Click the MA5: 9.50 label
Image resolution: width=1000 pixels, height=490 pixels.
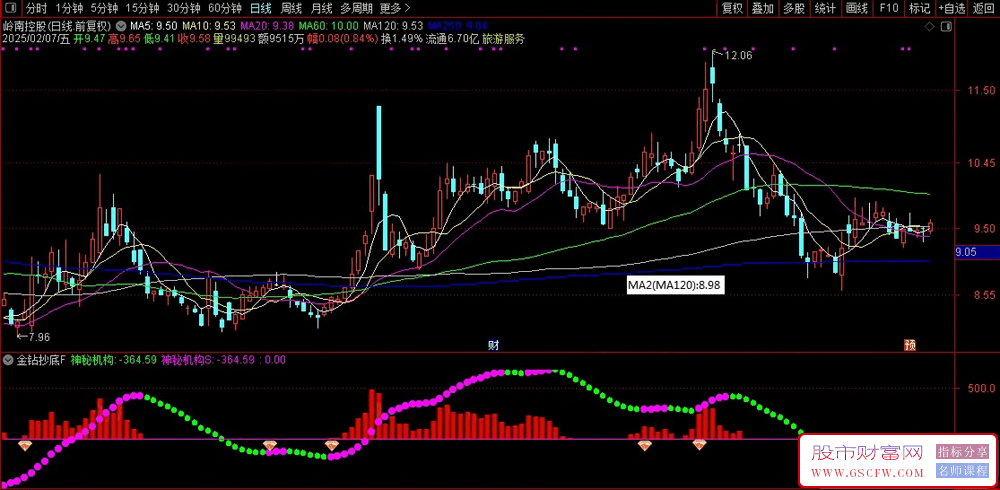point(154,27)
